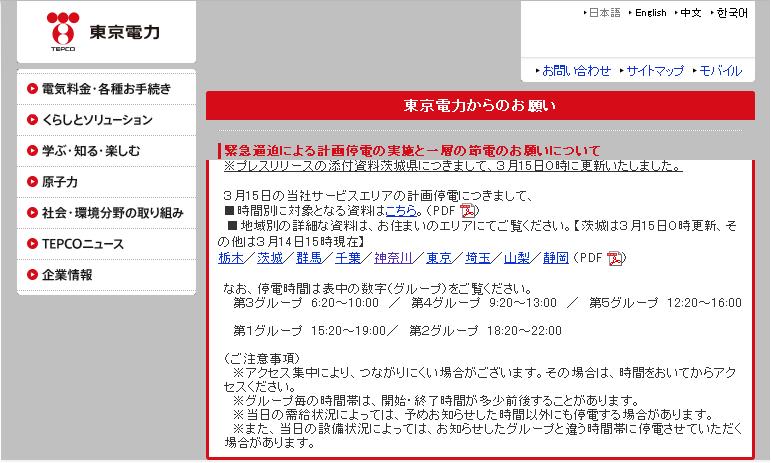This screenshot has height=463, width=771.
Task: Open お問い合わせ link
Action: pos(576,71)
